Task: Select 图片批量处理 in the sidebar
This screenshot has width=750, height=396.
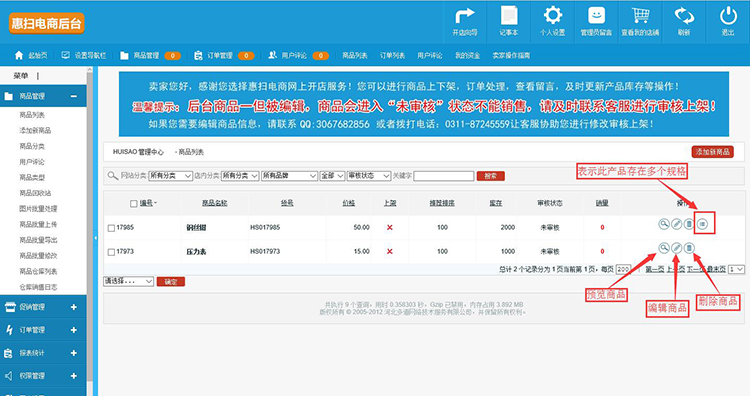Action: (x=38, y=209)
